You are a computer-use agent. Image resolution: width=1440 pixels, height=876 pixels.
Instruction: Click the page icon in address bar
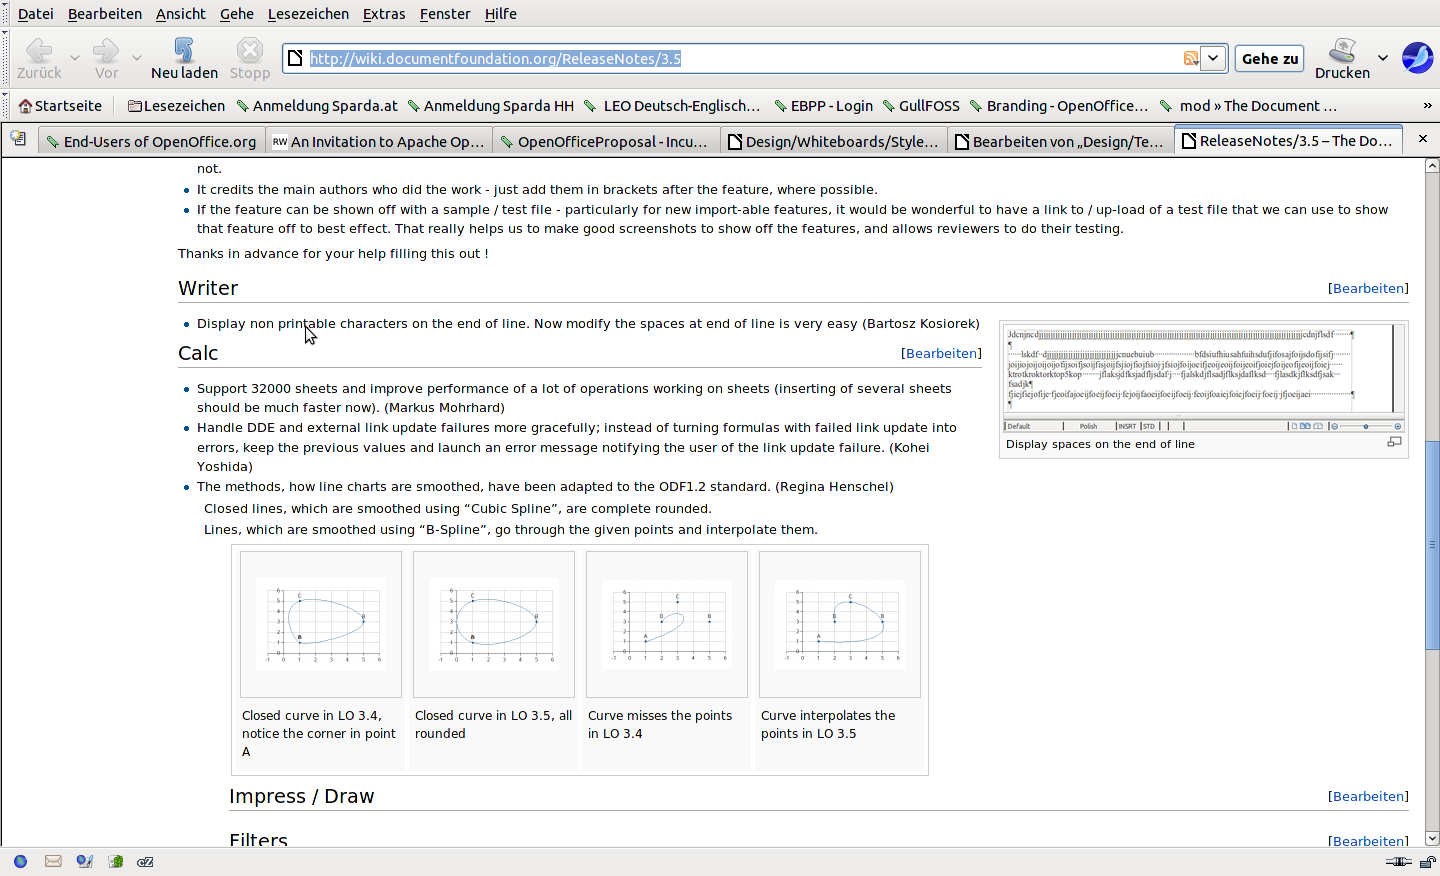[295, 59]
